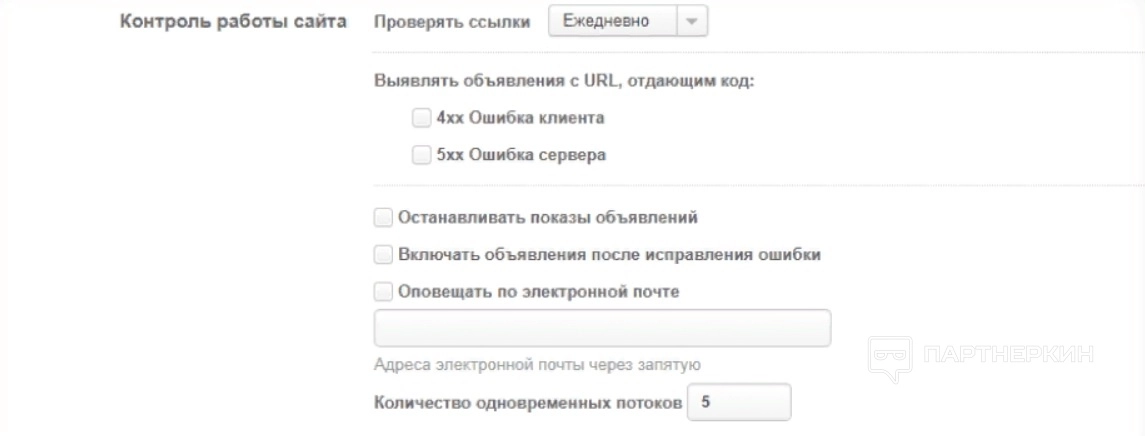Click the Партнеркин watermark logo icon
Viewport: 1145px width, 436px height.
(x=888, y=357)
